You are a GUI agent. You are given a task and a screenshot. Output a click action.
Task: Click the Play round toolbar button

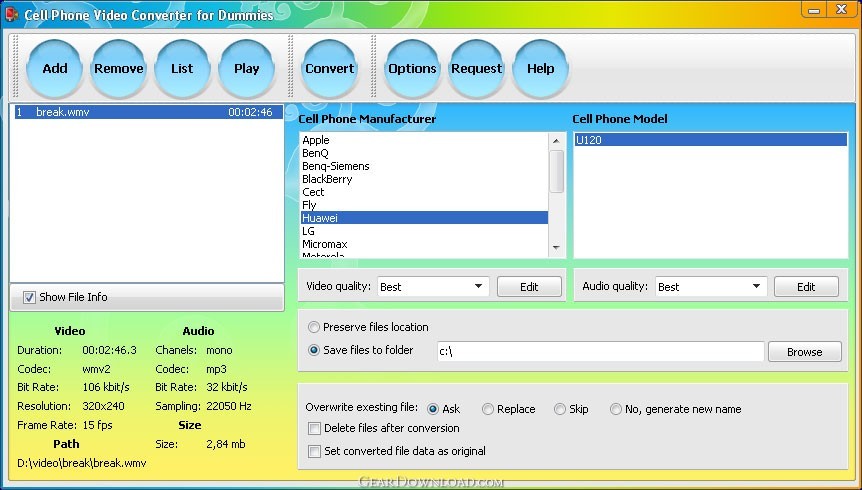tap(246, 69)
